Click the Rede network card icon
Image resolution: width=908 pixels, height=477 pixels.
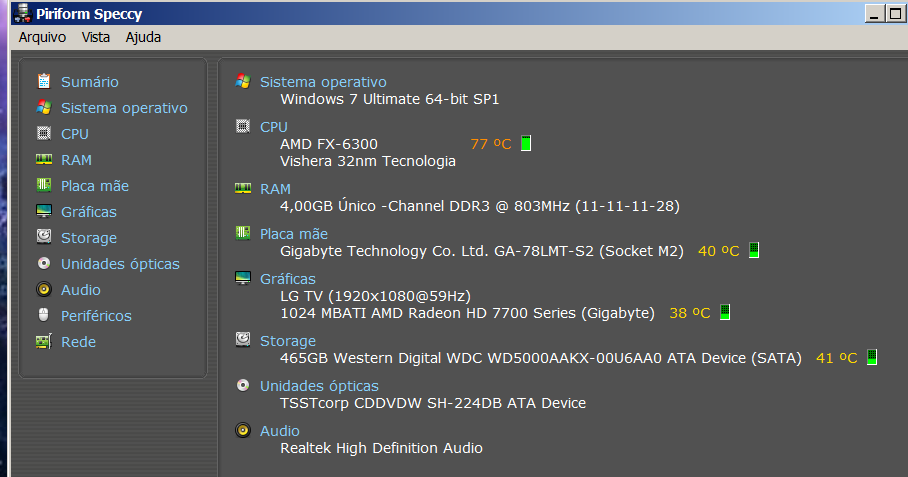pos(44,342)
